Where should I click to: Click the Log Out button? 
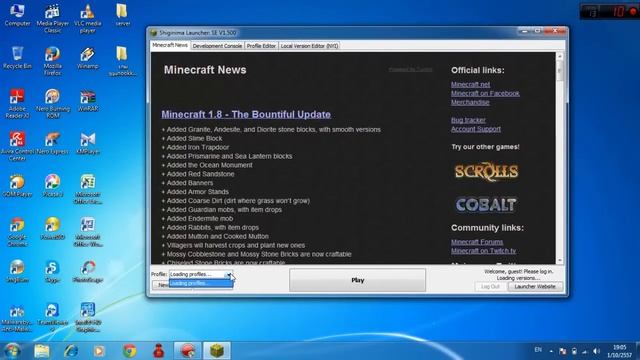(x=490, y=287)
